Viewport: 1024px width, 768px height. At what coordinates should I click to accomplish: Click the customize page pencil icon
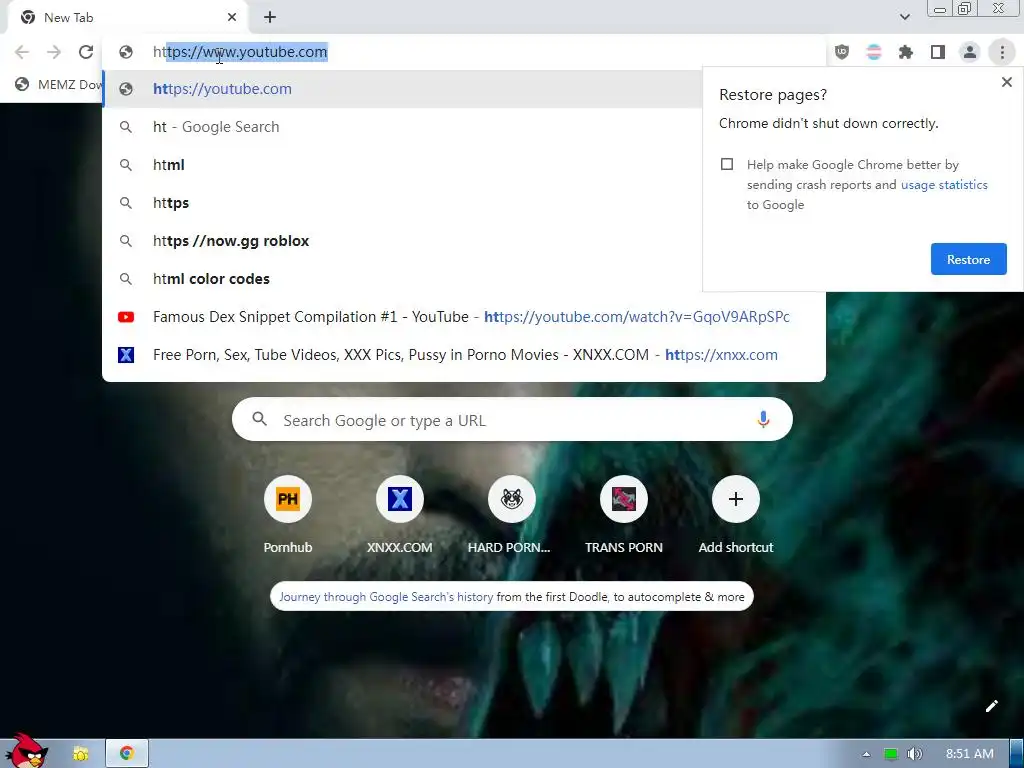[991, 706]
